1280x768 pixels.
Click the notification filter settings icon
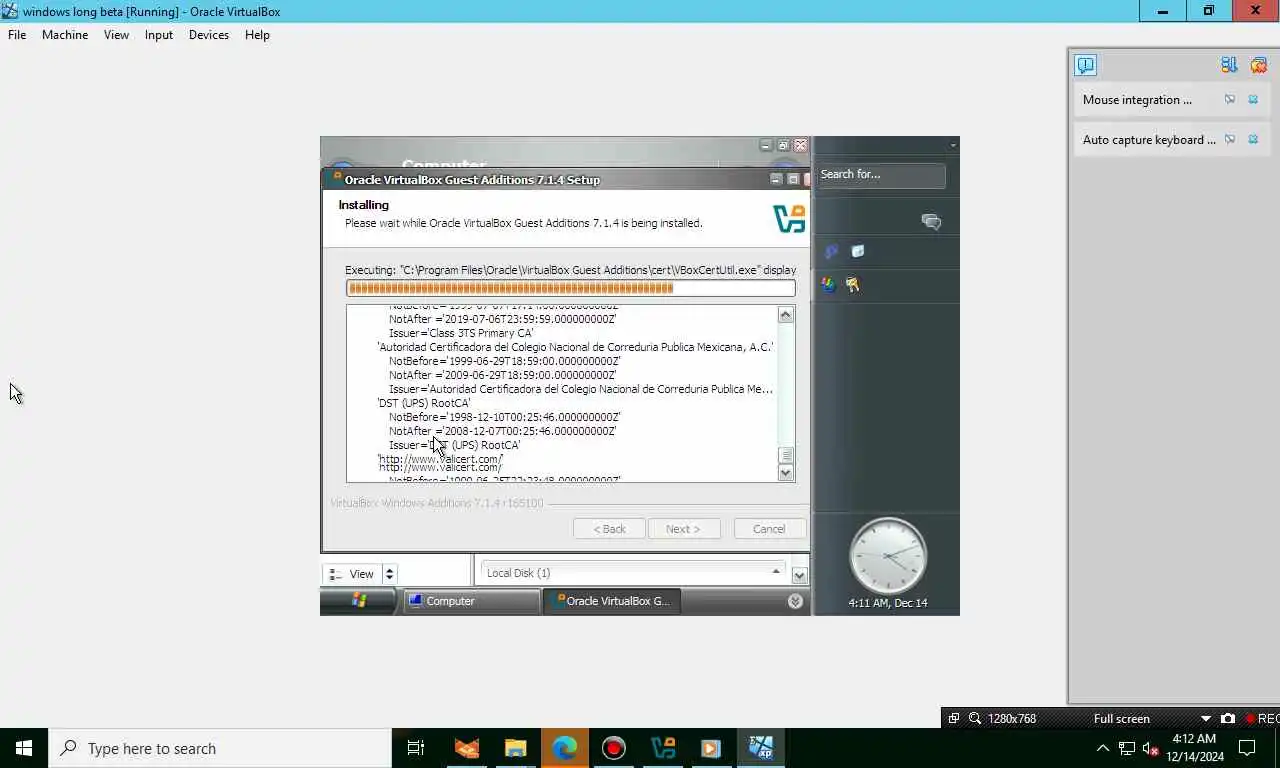click(1229, 65)
